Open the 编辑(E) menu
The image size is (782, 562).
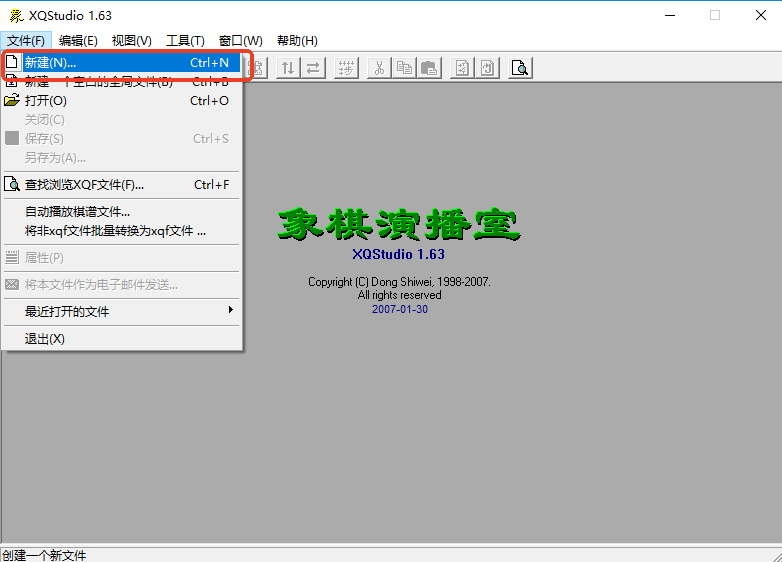pos(78,41)
